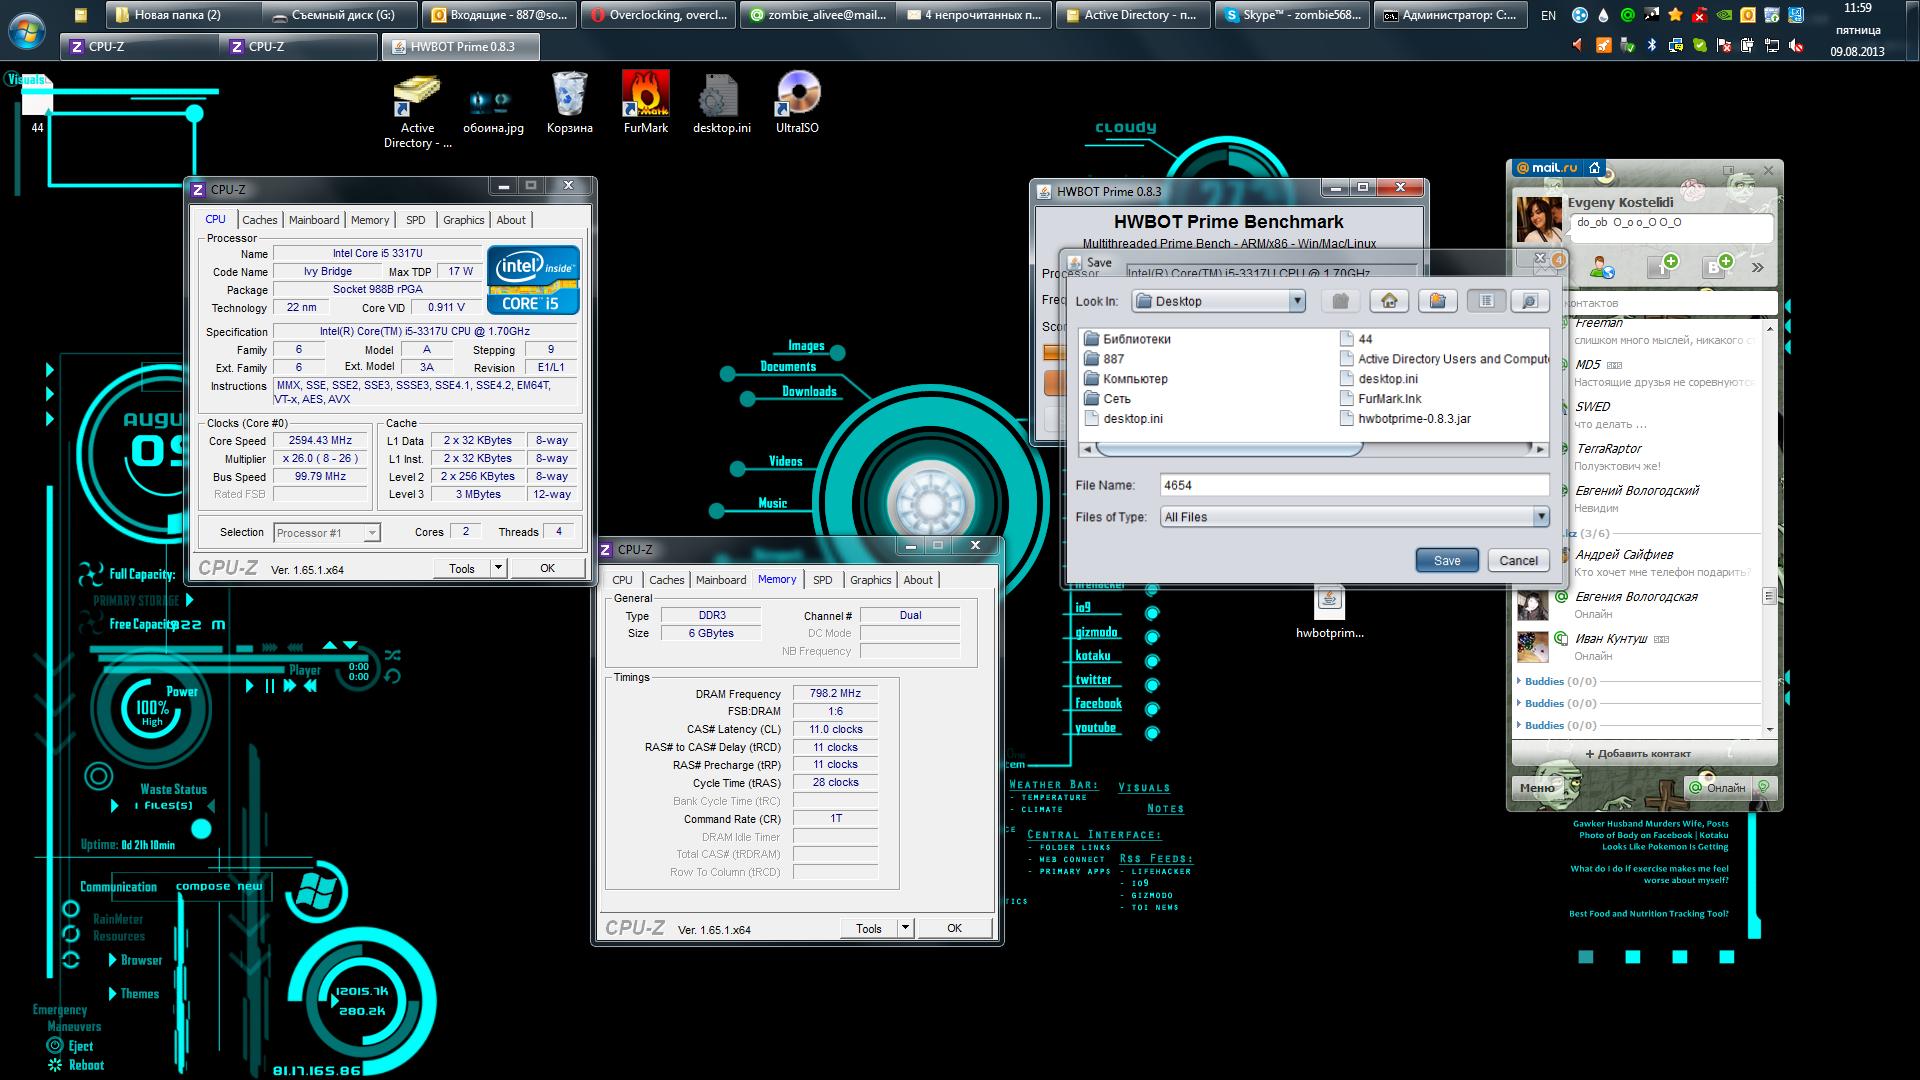The width and height of the screenshot is (1920, 1080).
Task: Open Caches tab in CPU-Z CPU window
Action: (x=260, y=220)
